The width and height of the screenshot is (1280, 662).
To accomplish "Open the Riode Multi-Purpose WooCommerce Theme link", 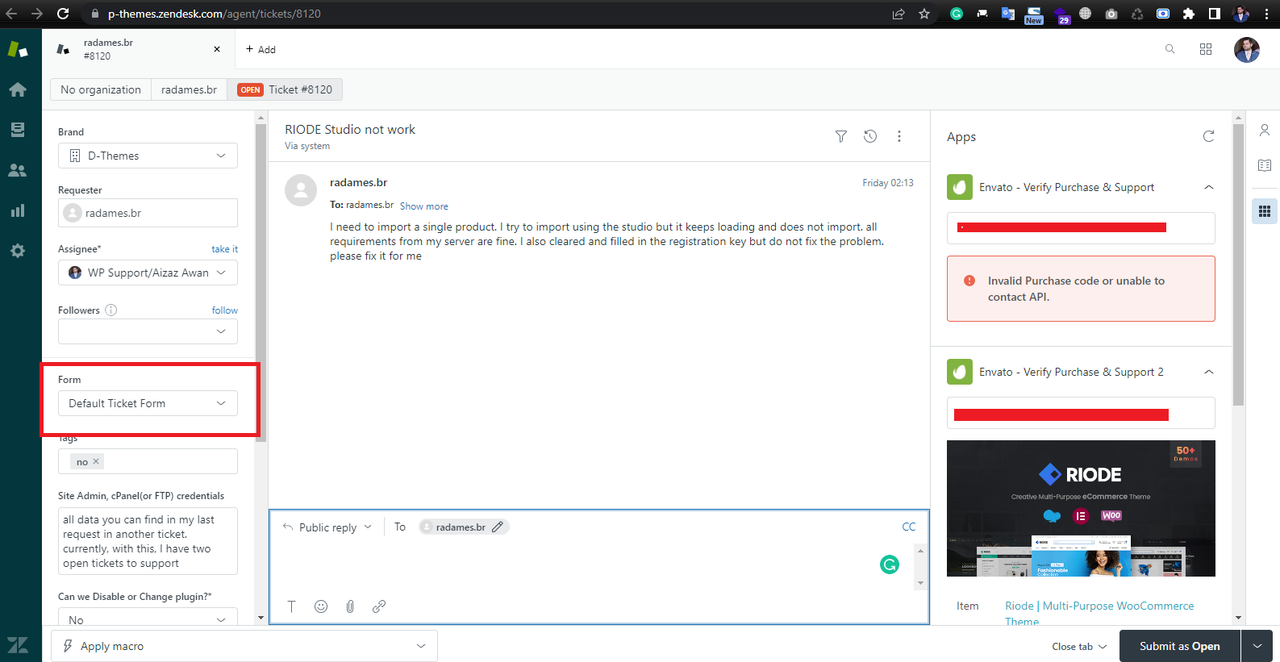I will tap(1099, 613).
